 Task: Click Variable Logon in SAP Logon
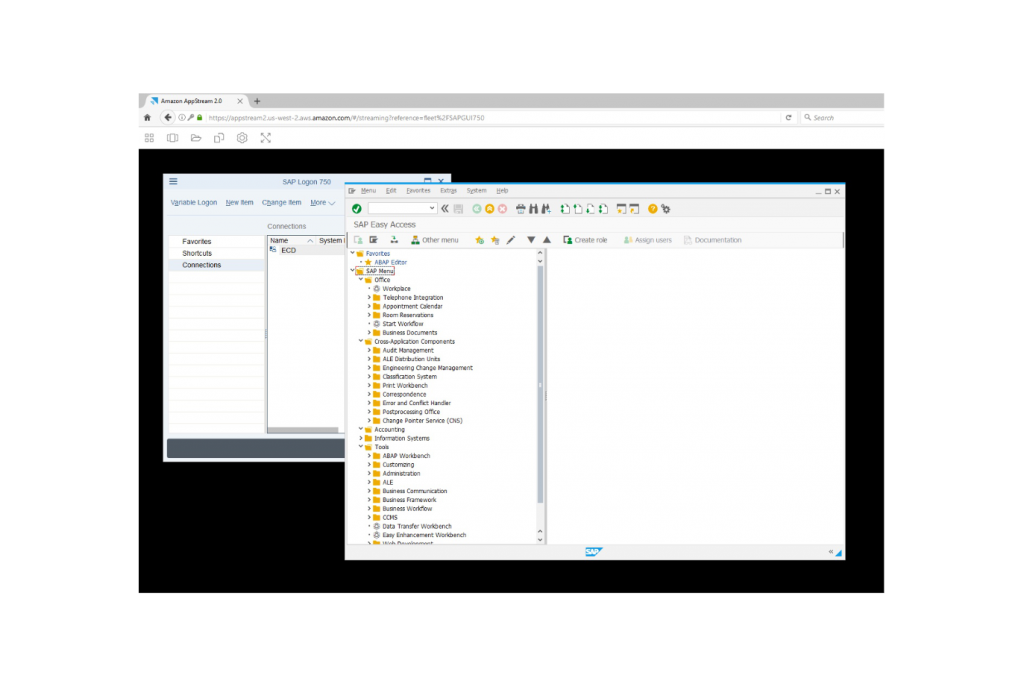pos(194,203)
